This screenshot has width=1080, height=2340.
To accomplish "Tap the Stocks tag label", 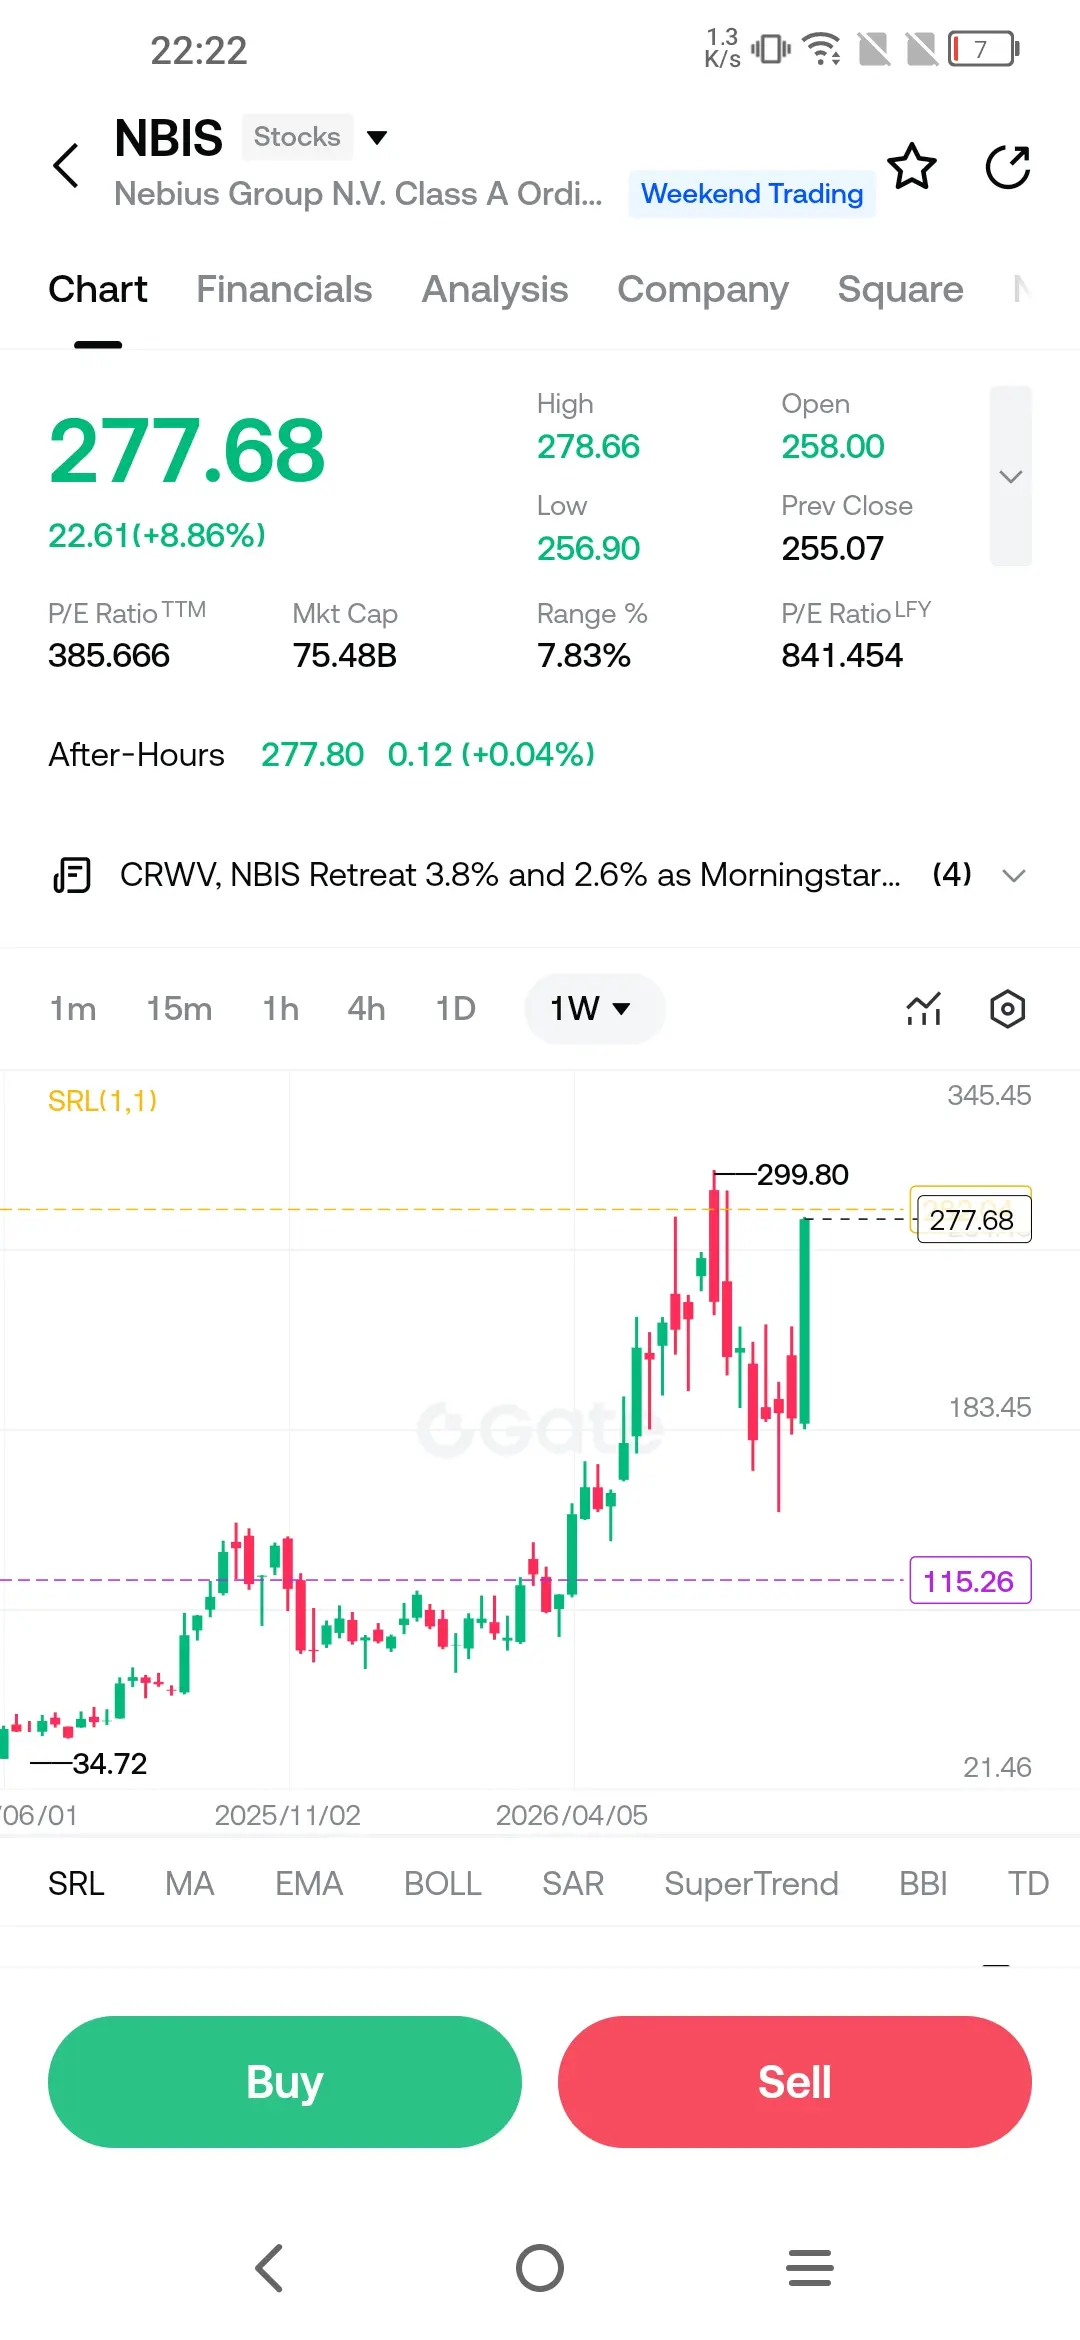I will [297, 137].
